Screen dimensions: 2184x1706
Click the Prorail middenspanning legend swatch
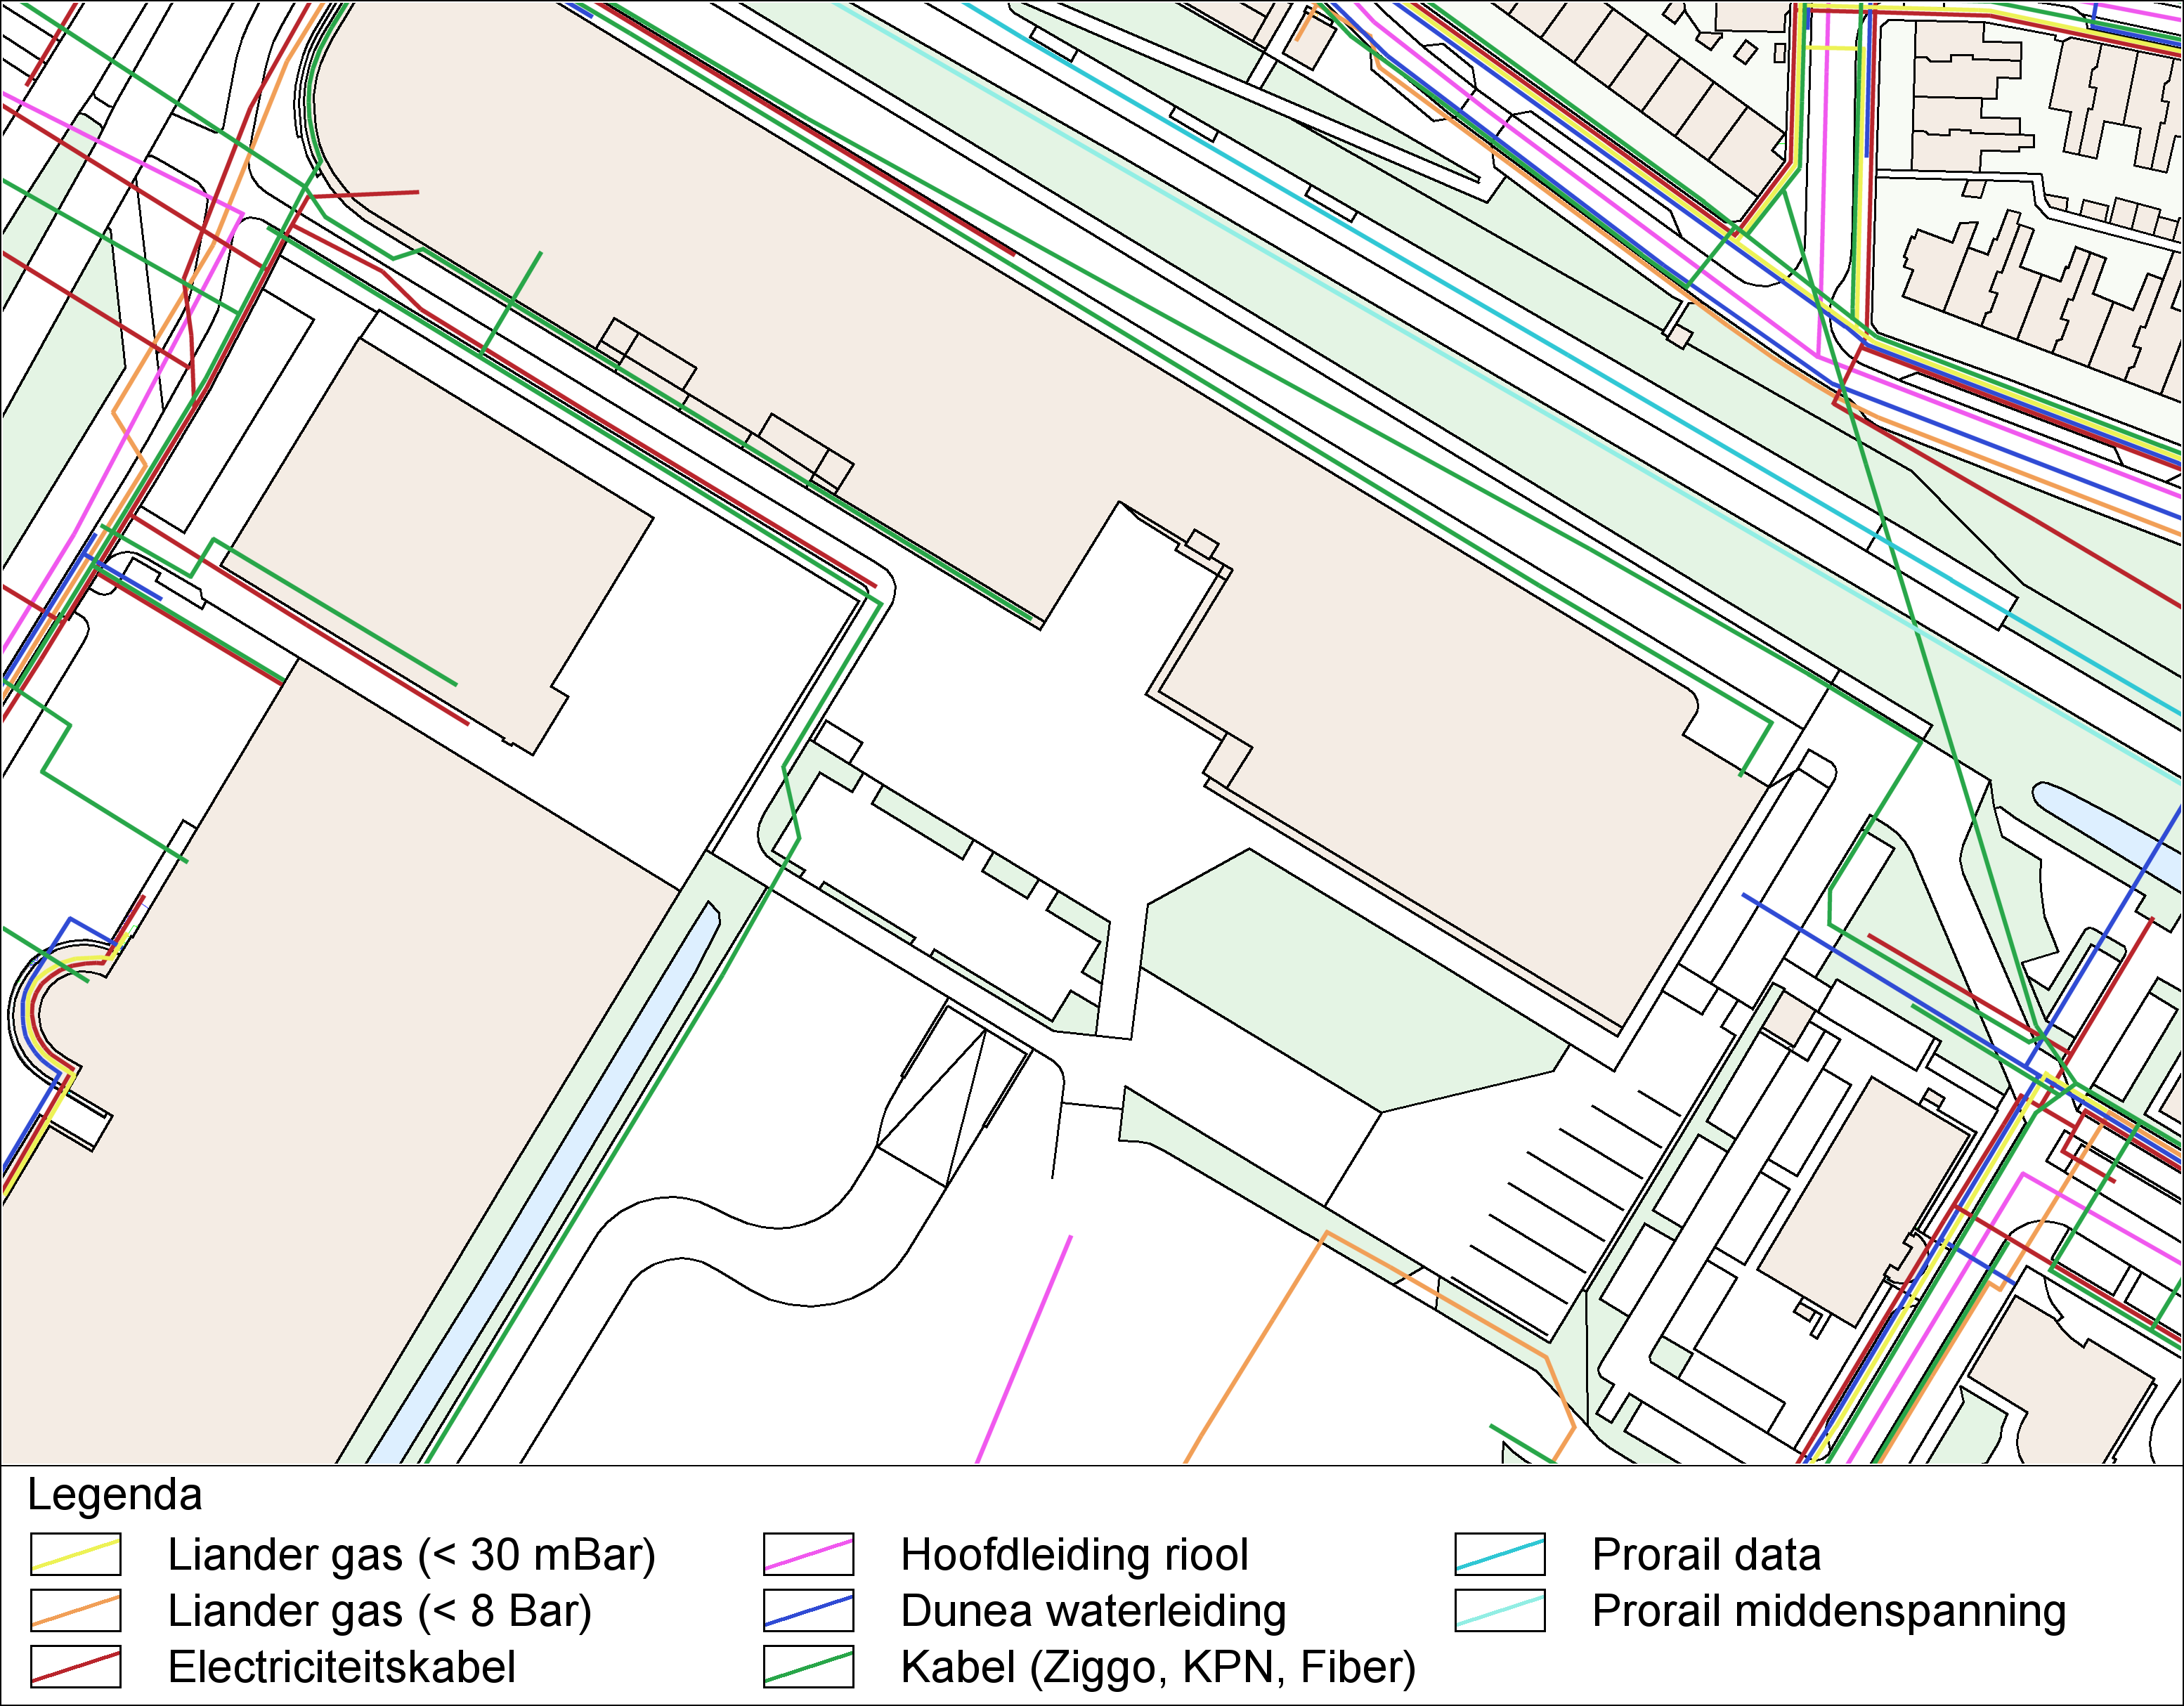point(1500,1610)
